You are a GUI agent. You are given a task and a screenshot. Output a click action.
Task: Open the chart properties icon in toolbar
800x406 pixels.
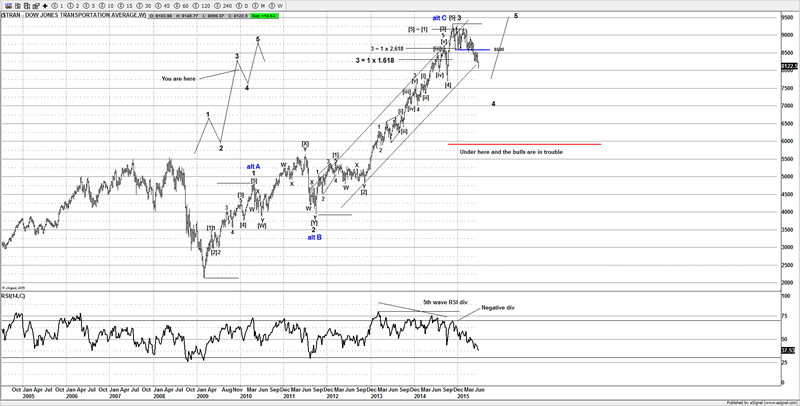coord(36,6)
